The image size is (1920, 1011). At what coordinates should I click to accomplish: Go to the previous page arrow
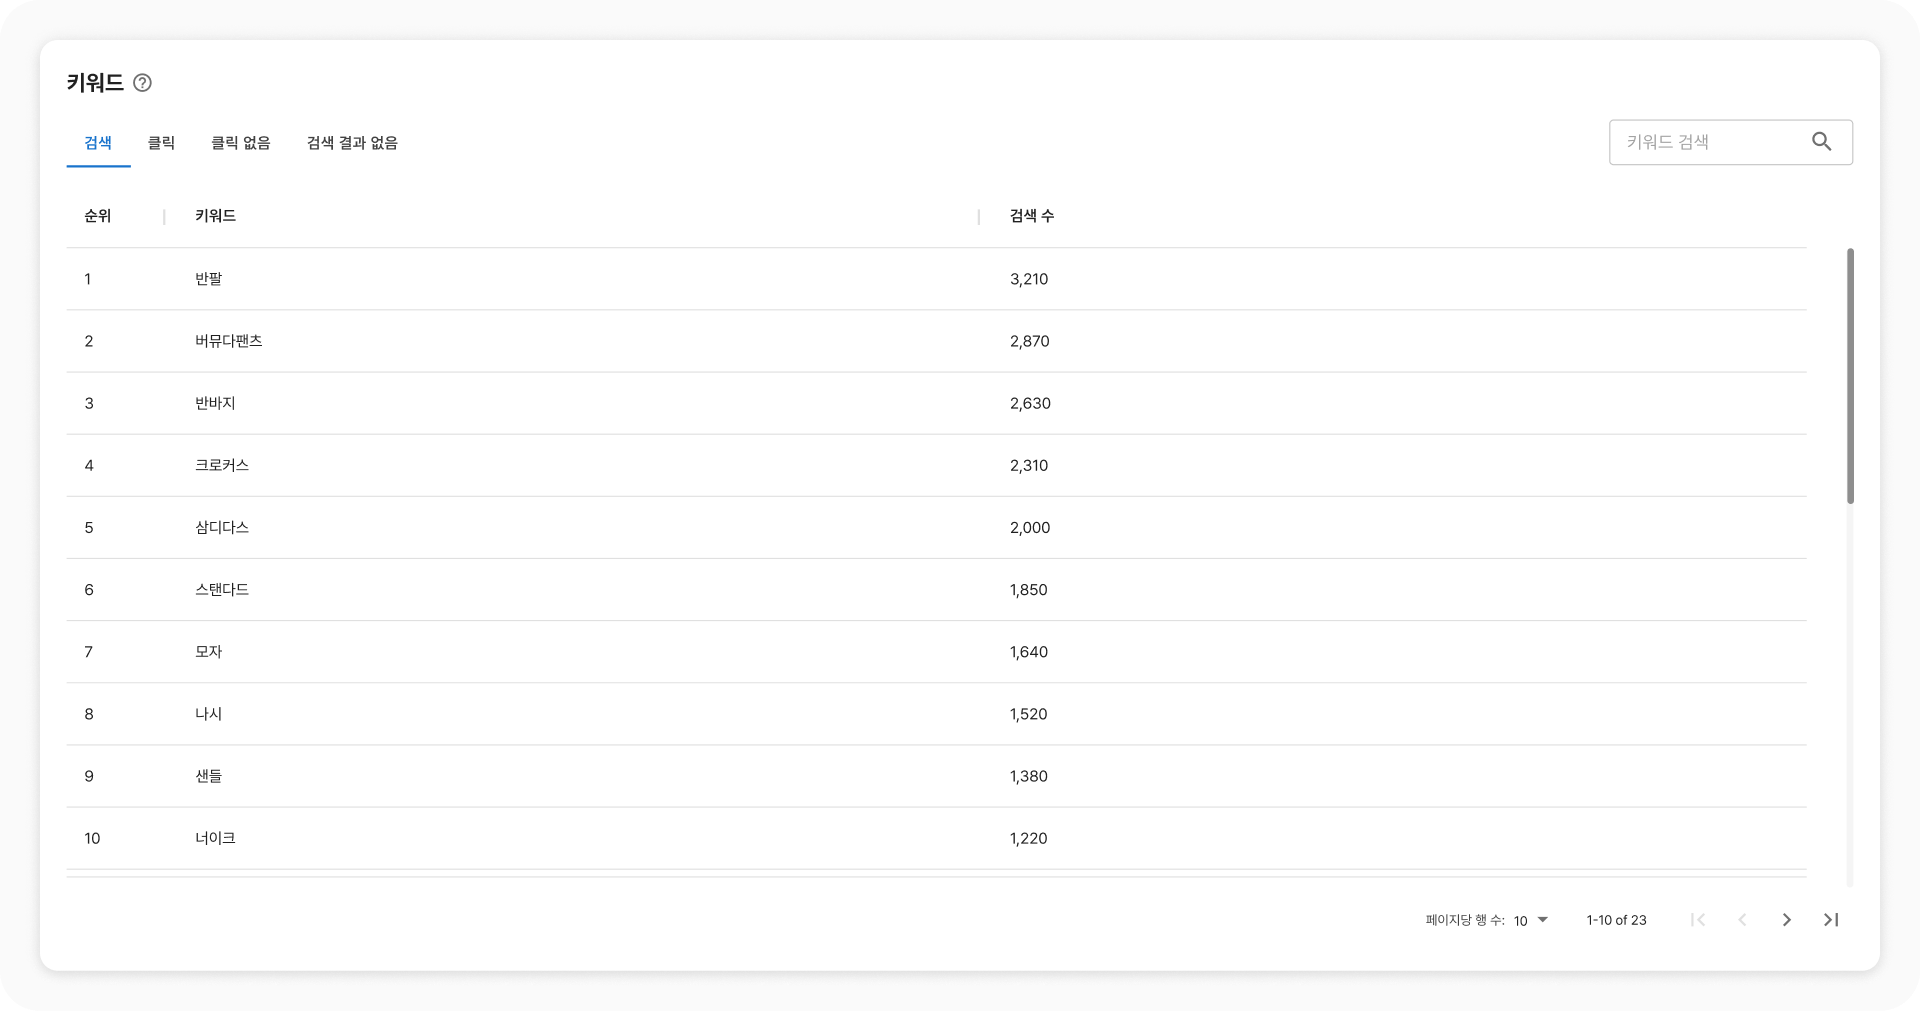click(x=1742, y=920)
